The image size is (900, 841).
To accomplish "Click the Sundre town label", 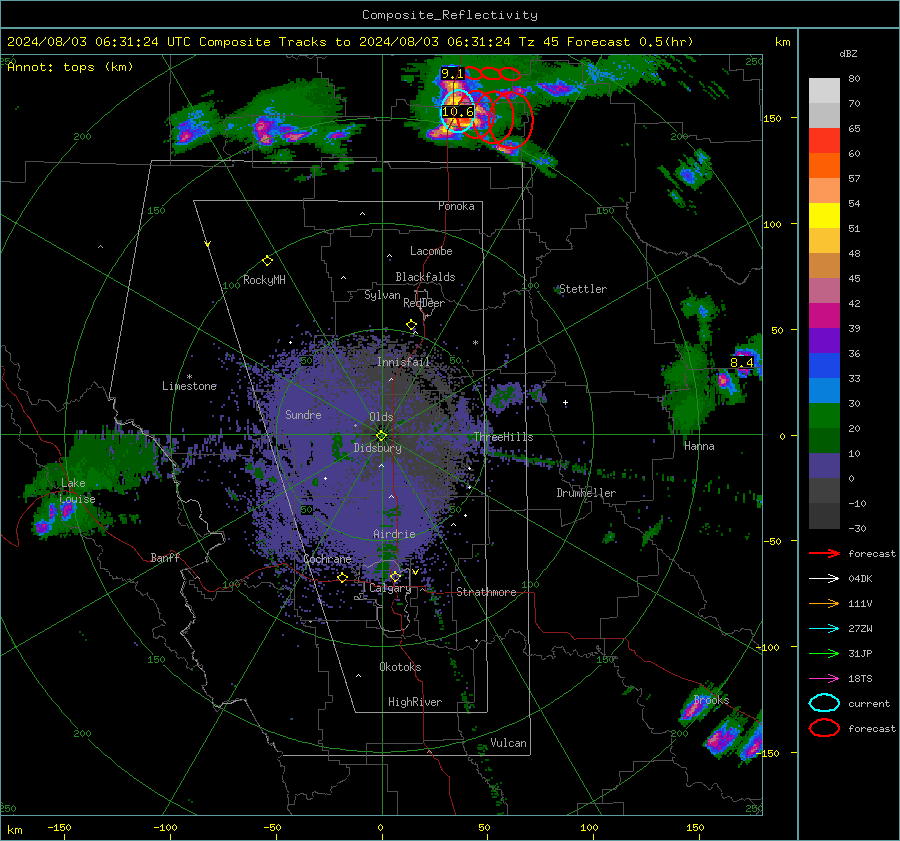I will point(303,414).
